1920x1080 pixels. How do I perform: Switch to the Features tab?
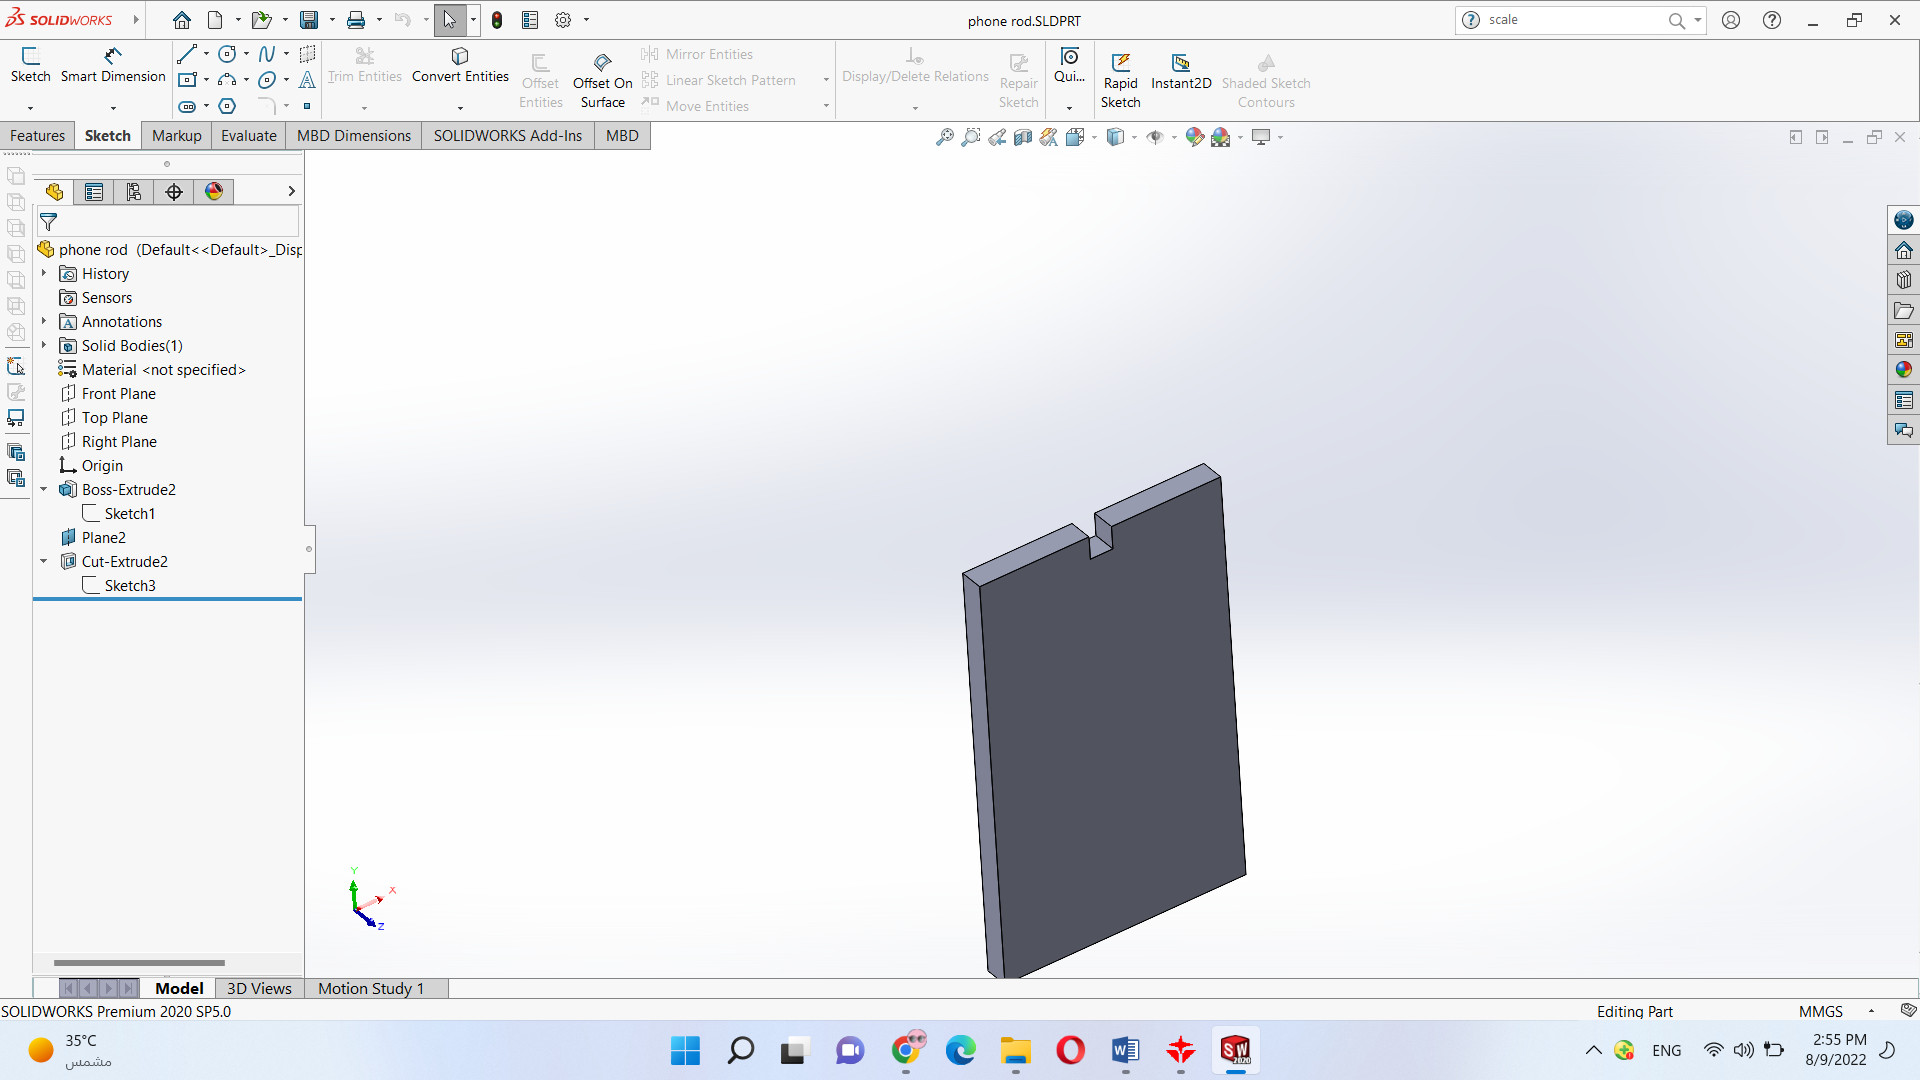pos(37,135)
